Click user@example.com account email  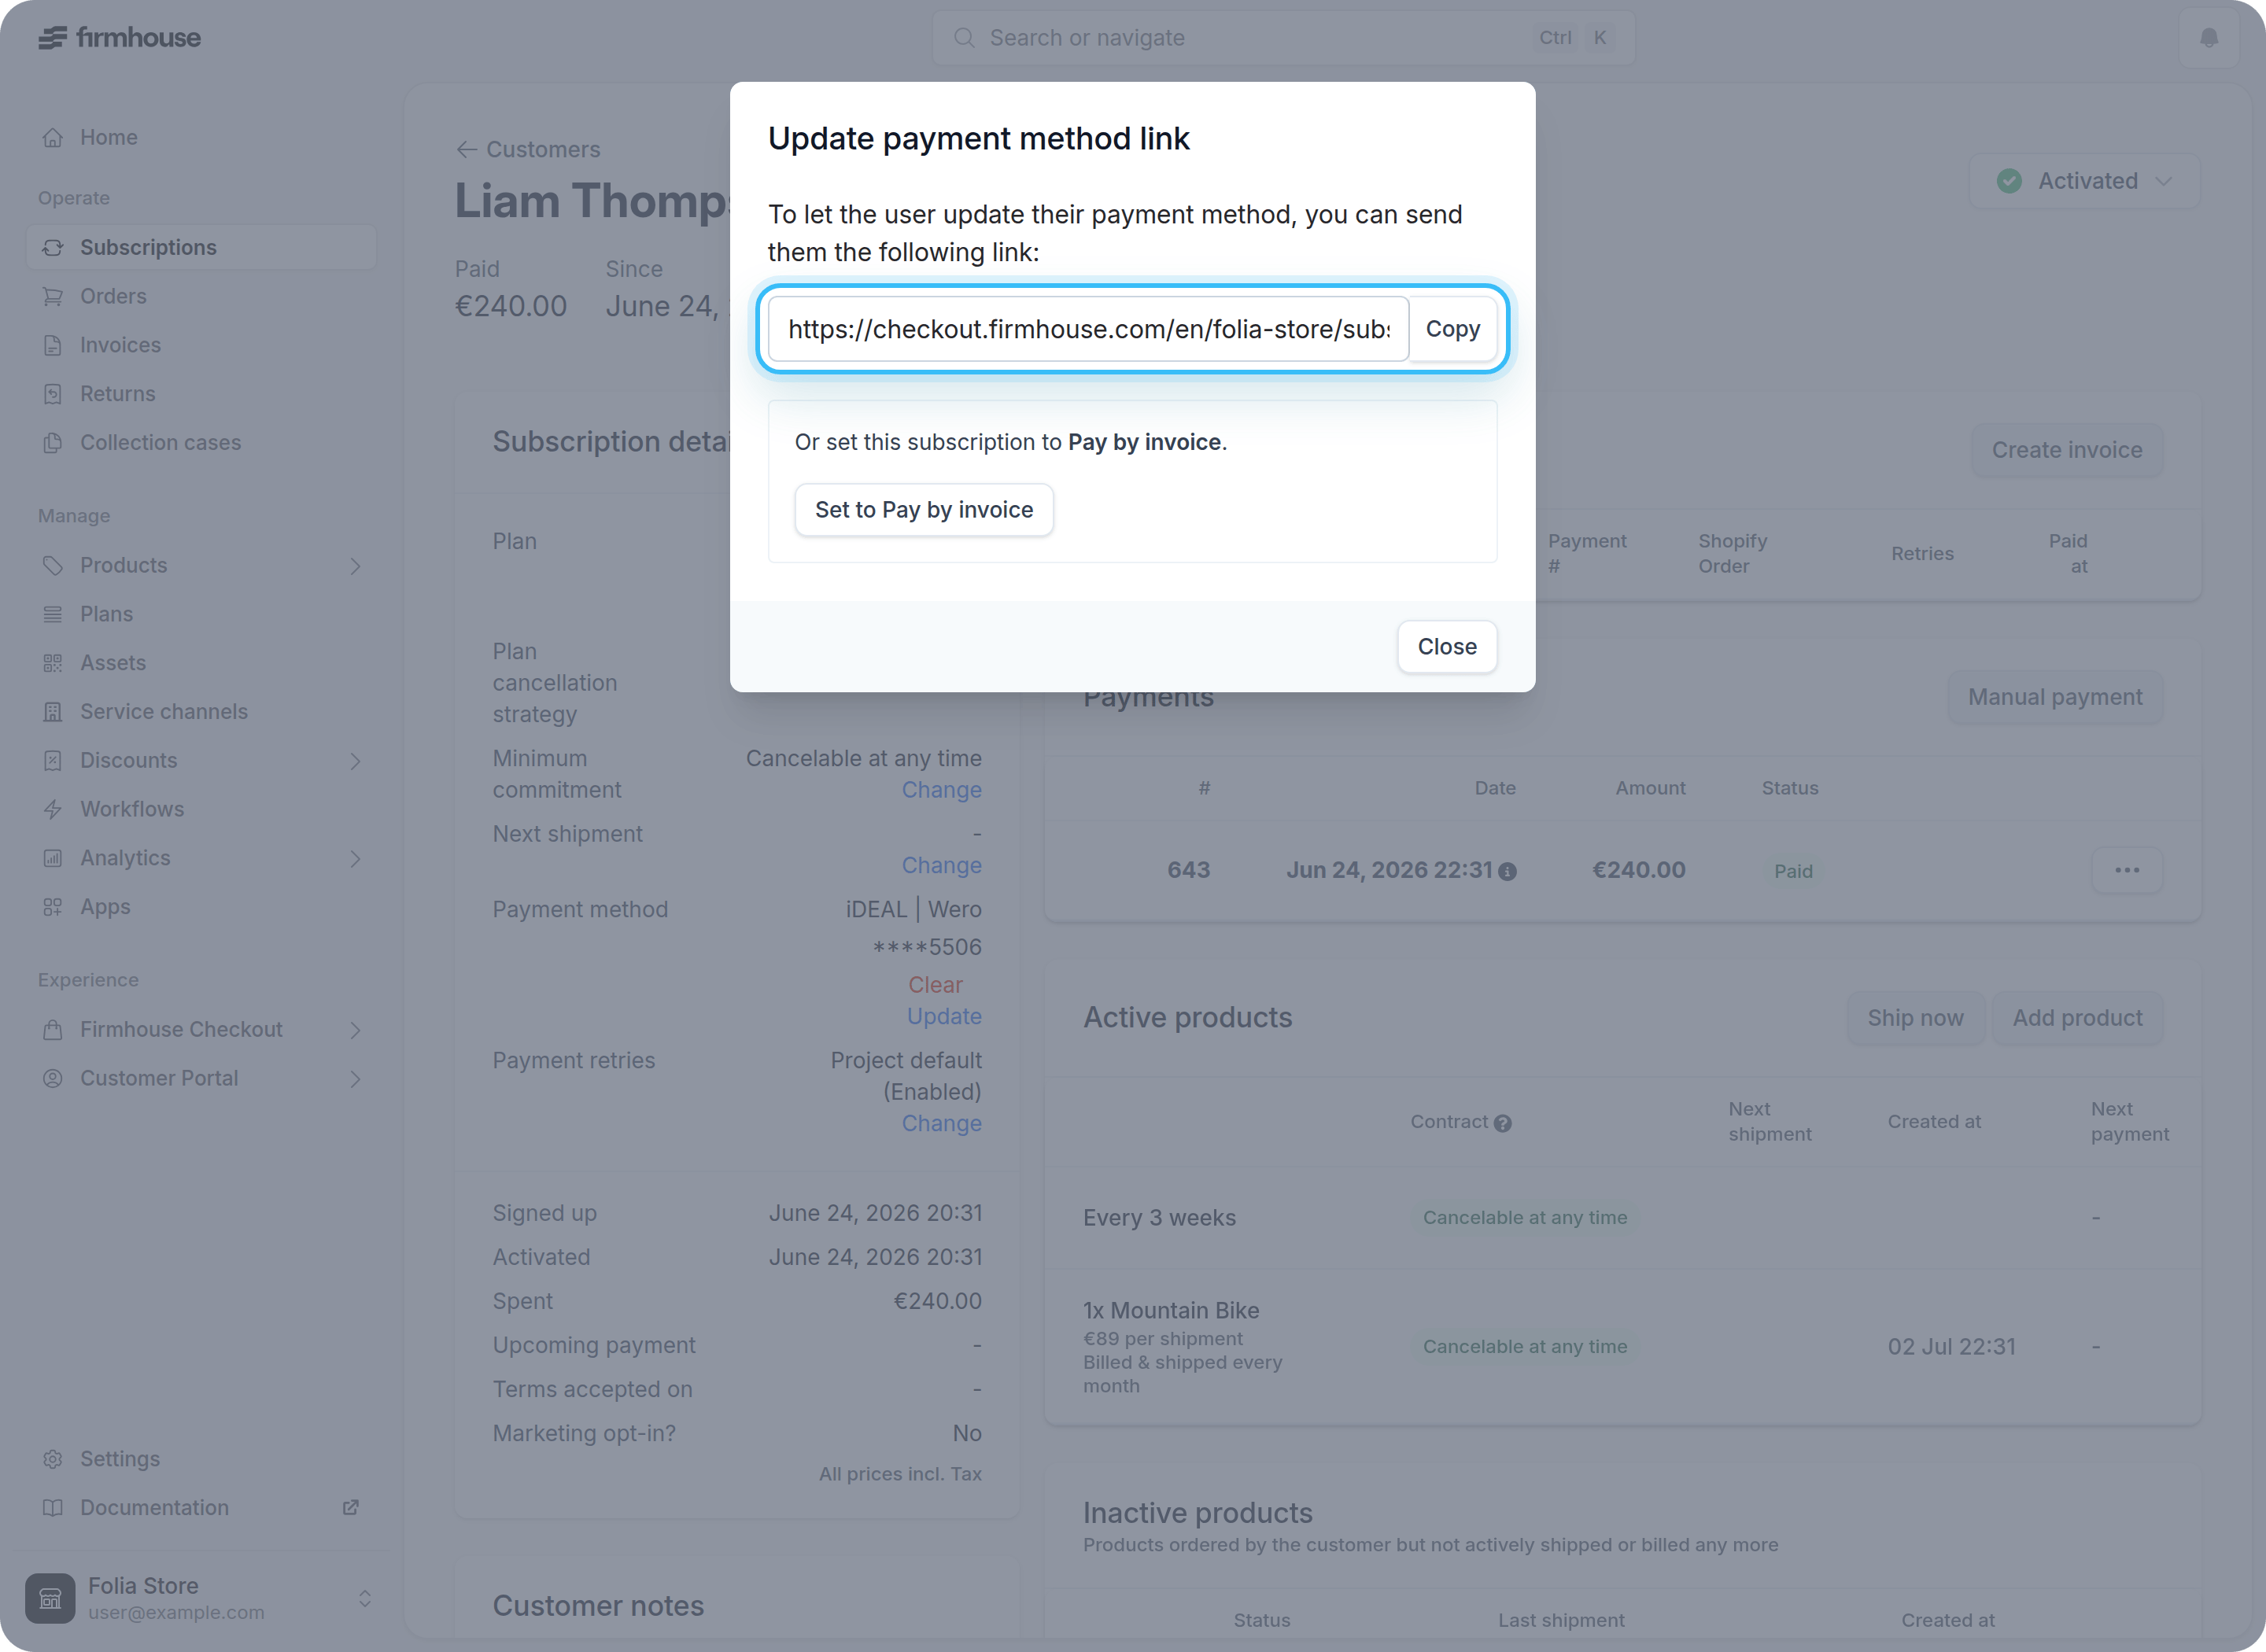[176, 1612]
